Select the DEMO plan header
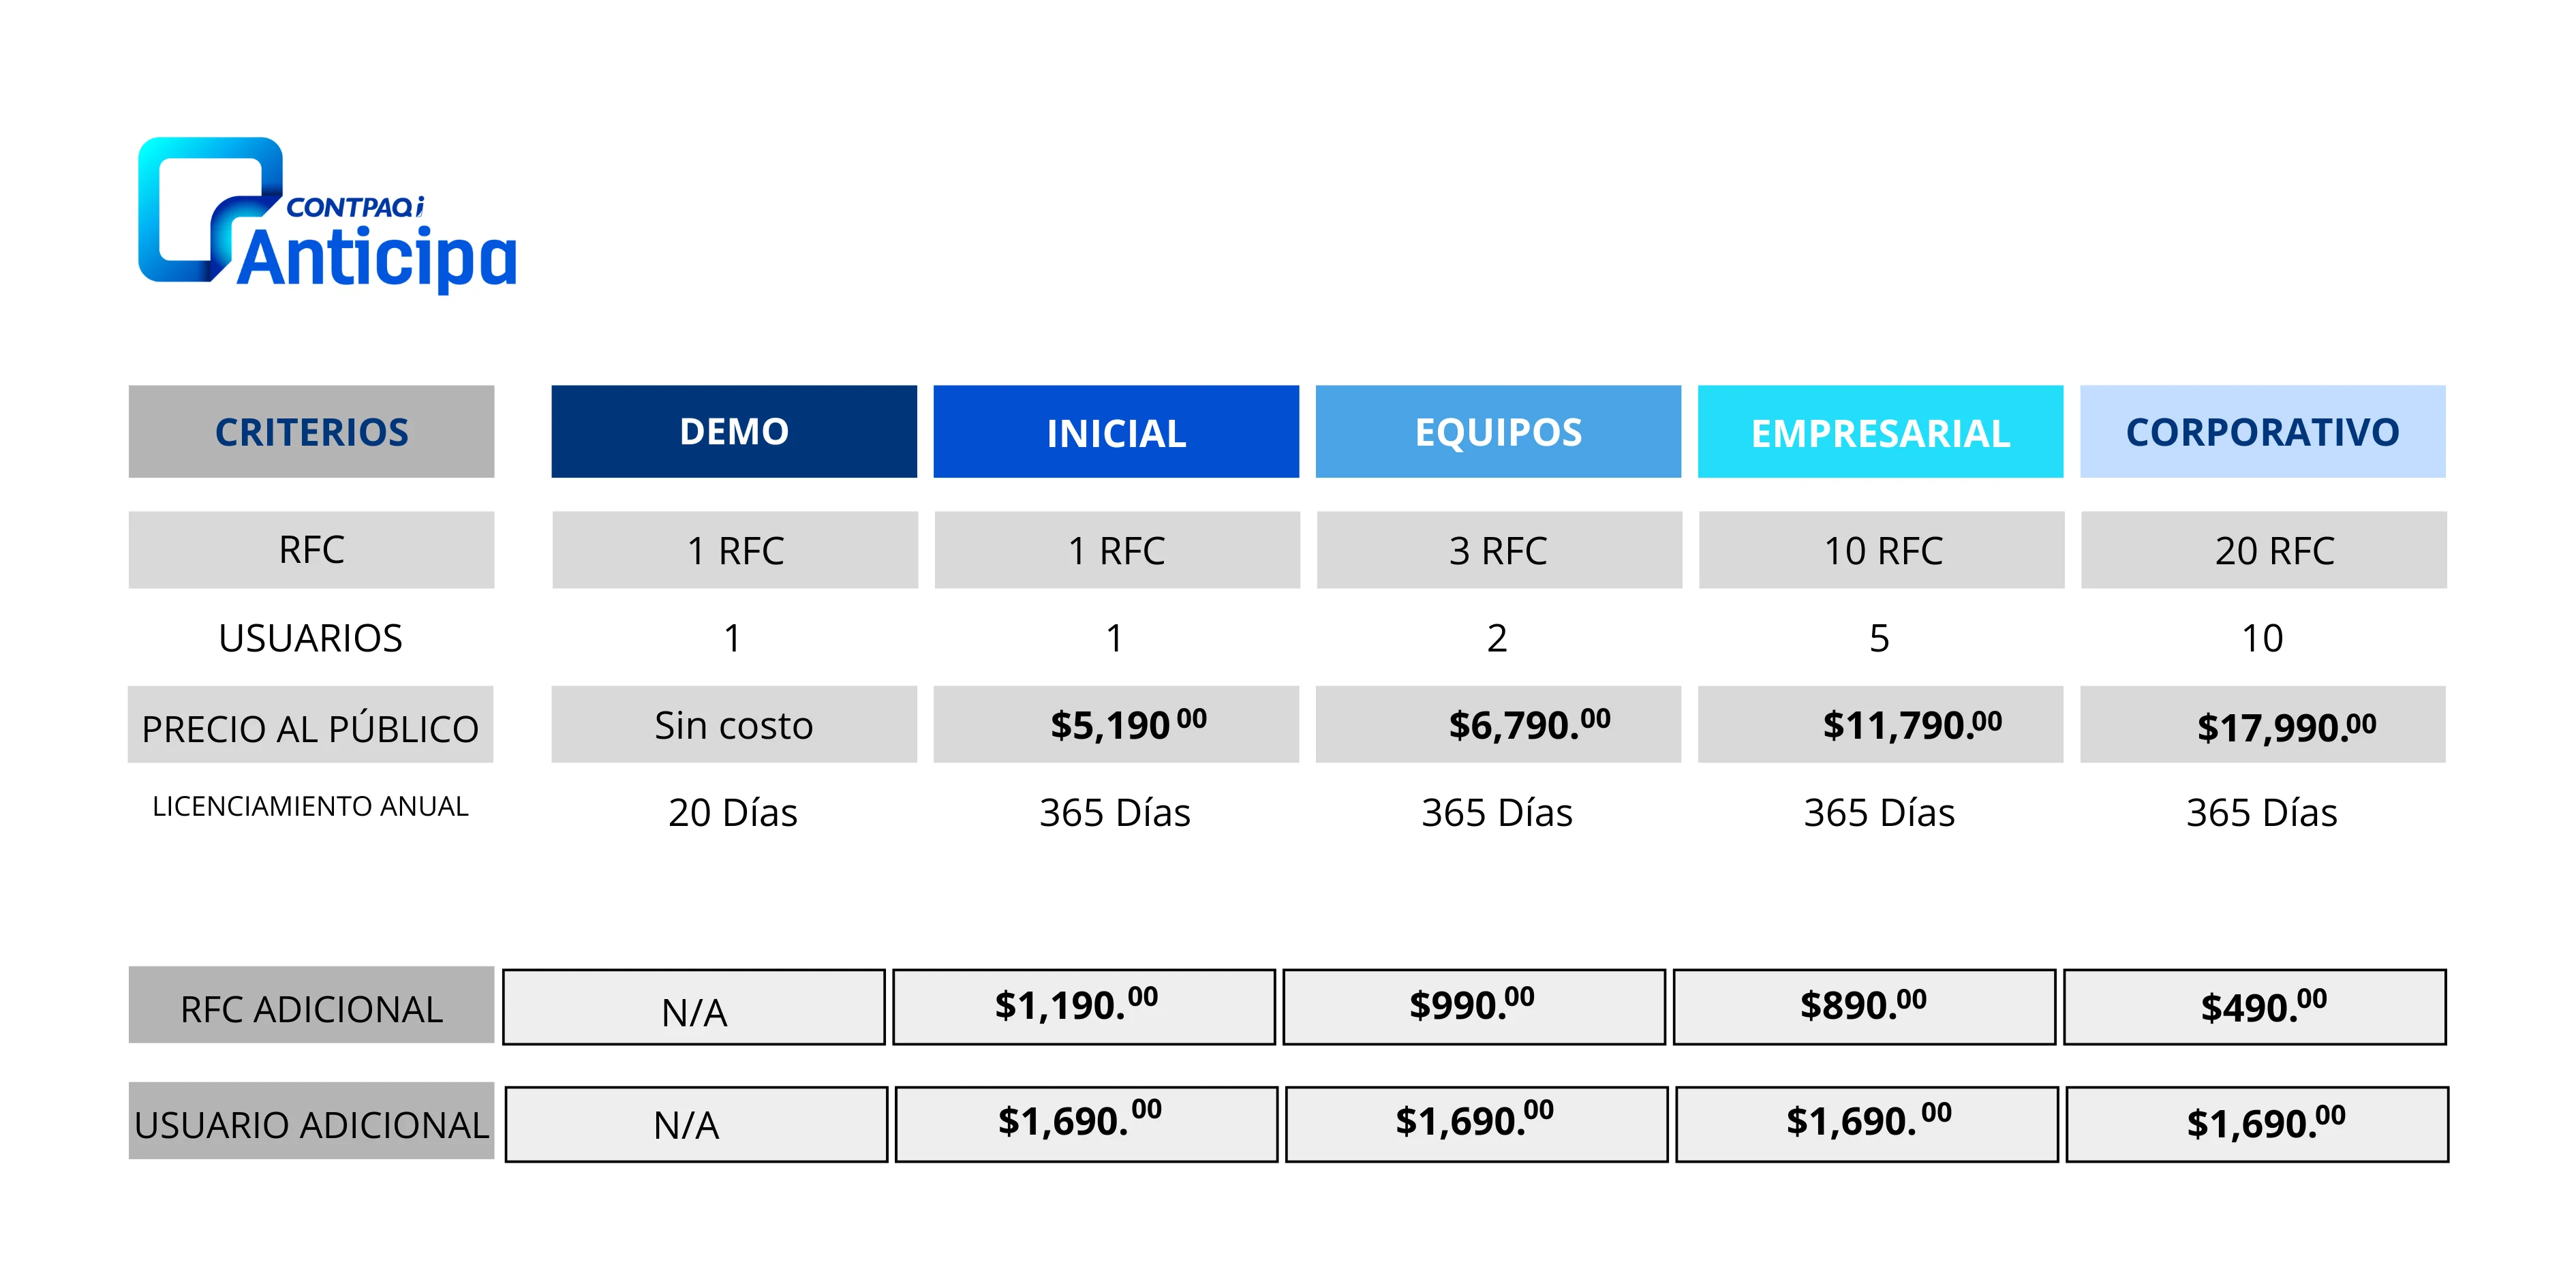The width and height of the screenshot is (2576, 1288). coord(734,431)
